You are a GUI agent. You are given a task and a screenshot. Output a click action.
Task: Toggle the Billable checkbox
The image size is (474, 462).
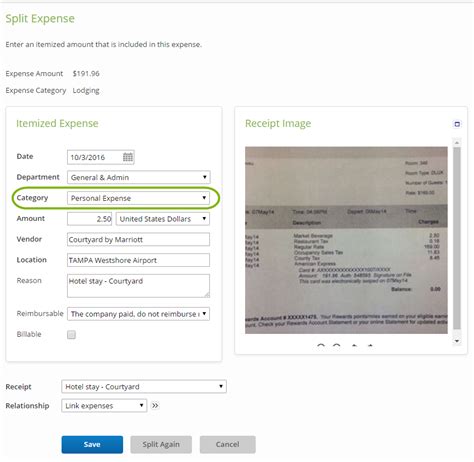click(x=71, y=334)
